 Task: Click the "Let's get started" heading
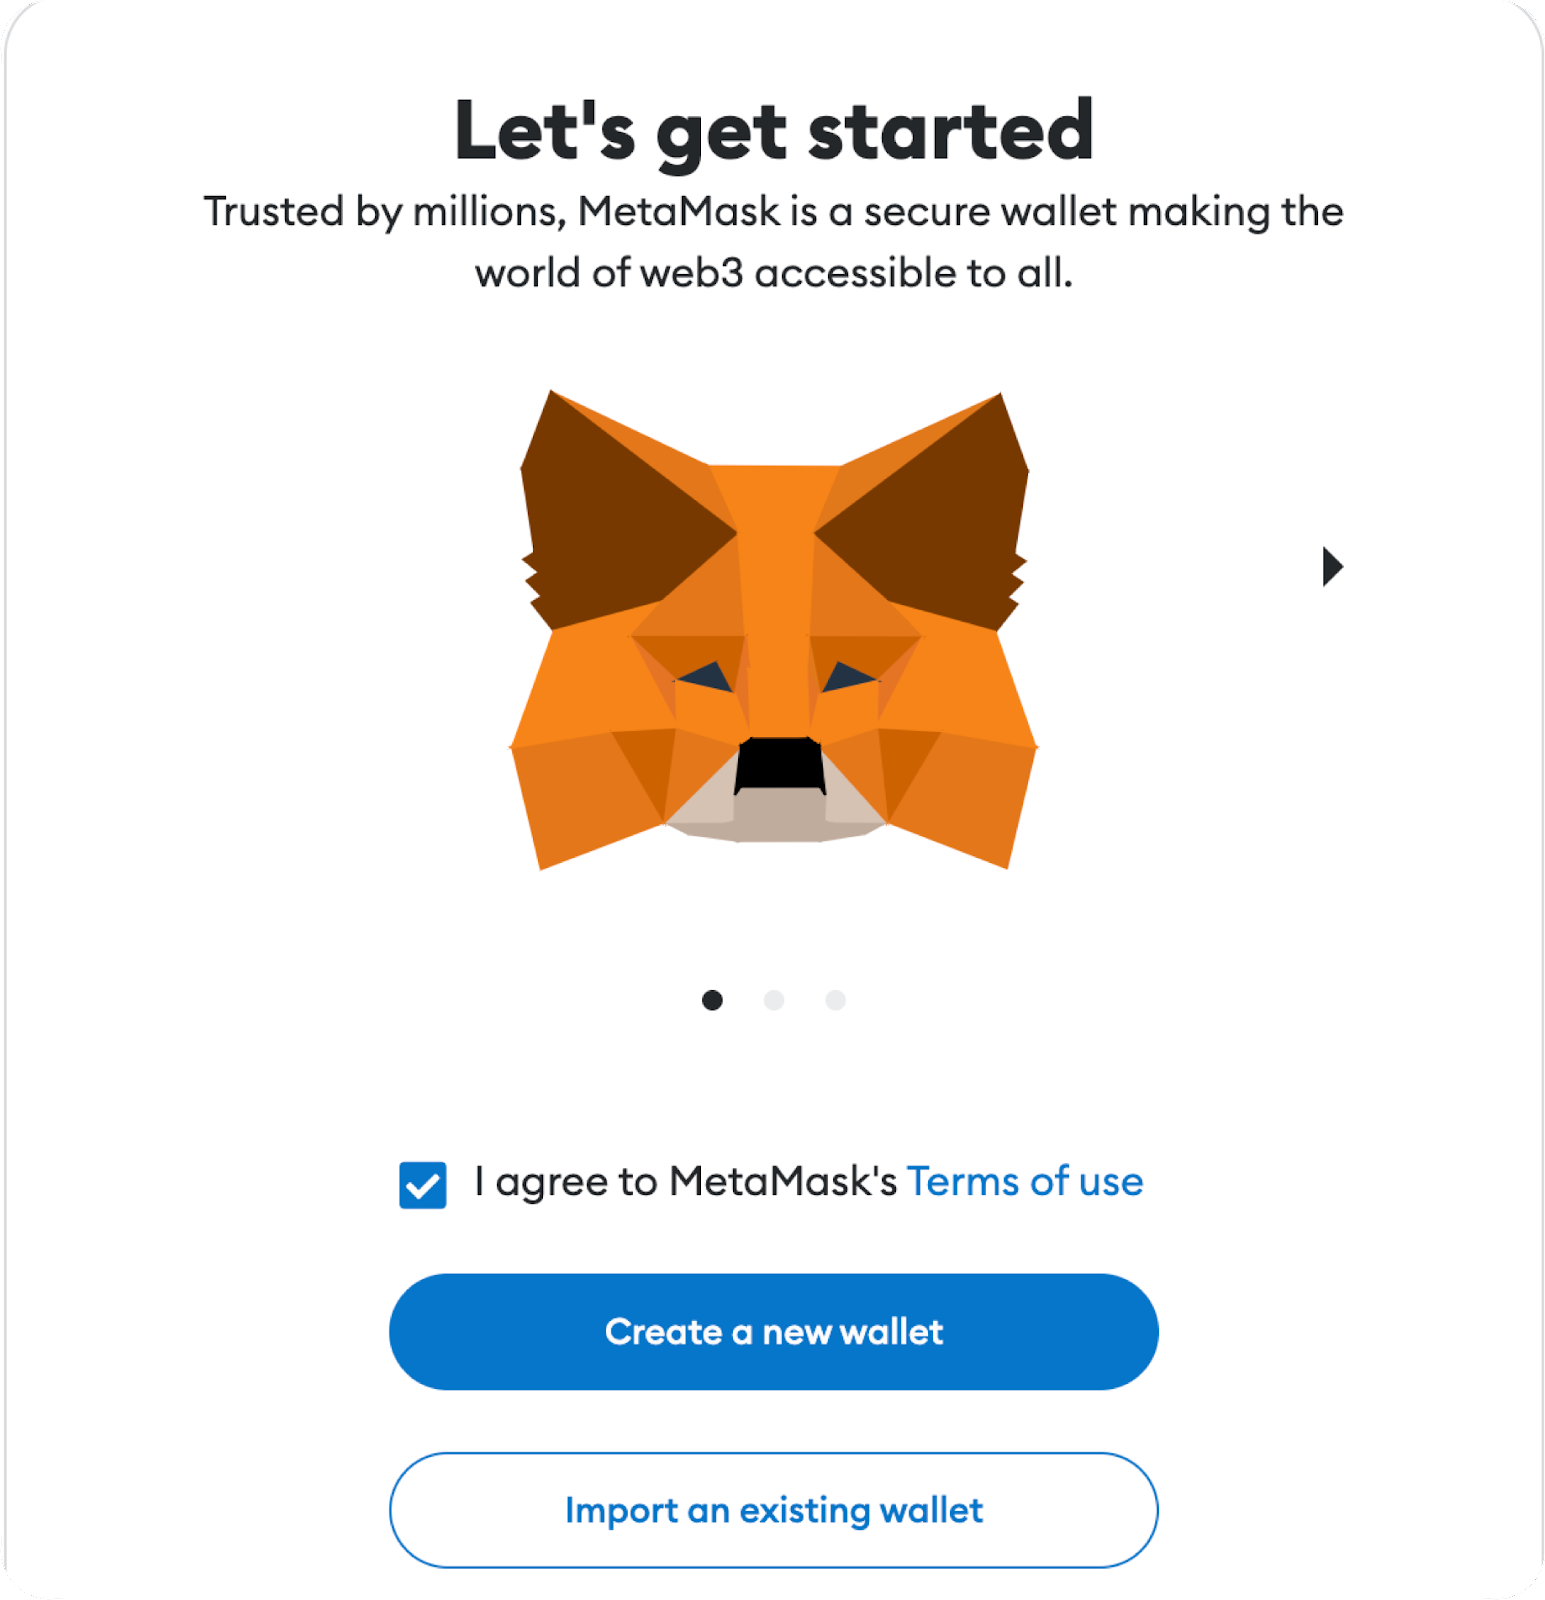pyautogui.click(x=774, y=130)
